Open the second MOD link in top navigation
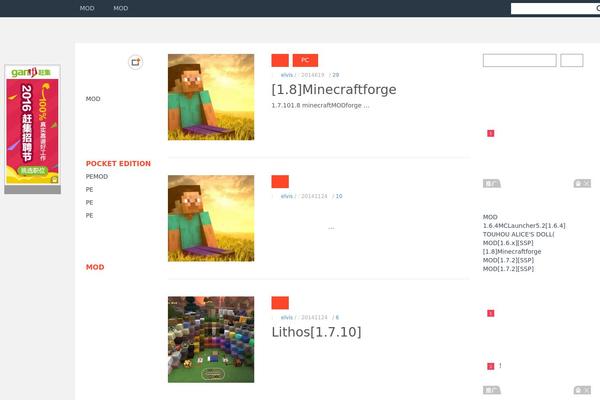This screenshot has width=600, height=400. (121, 8)
